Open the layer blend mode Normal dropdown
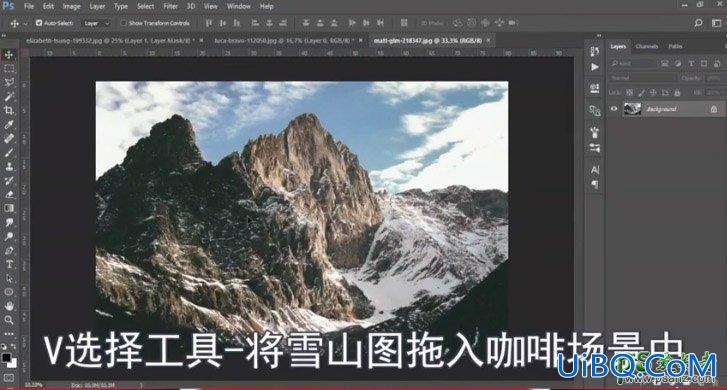 [x=643, y=78]
